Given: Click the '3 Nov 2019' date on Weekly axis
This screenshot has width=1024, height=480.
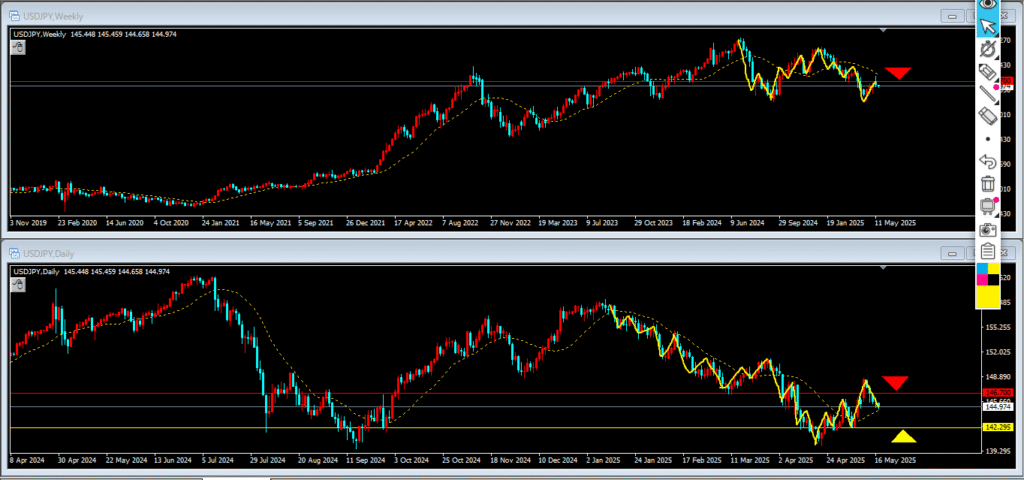Looking at the screenshot, I should click(x=27, y=223).
